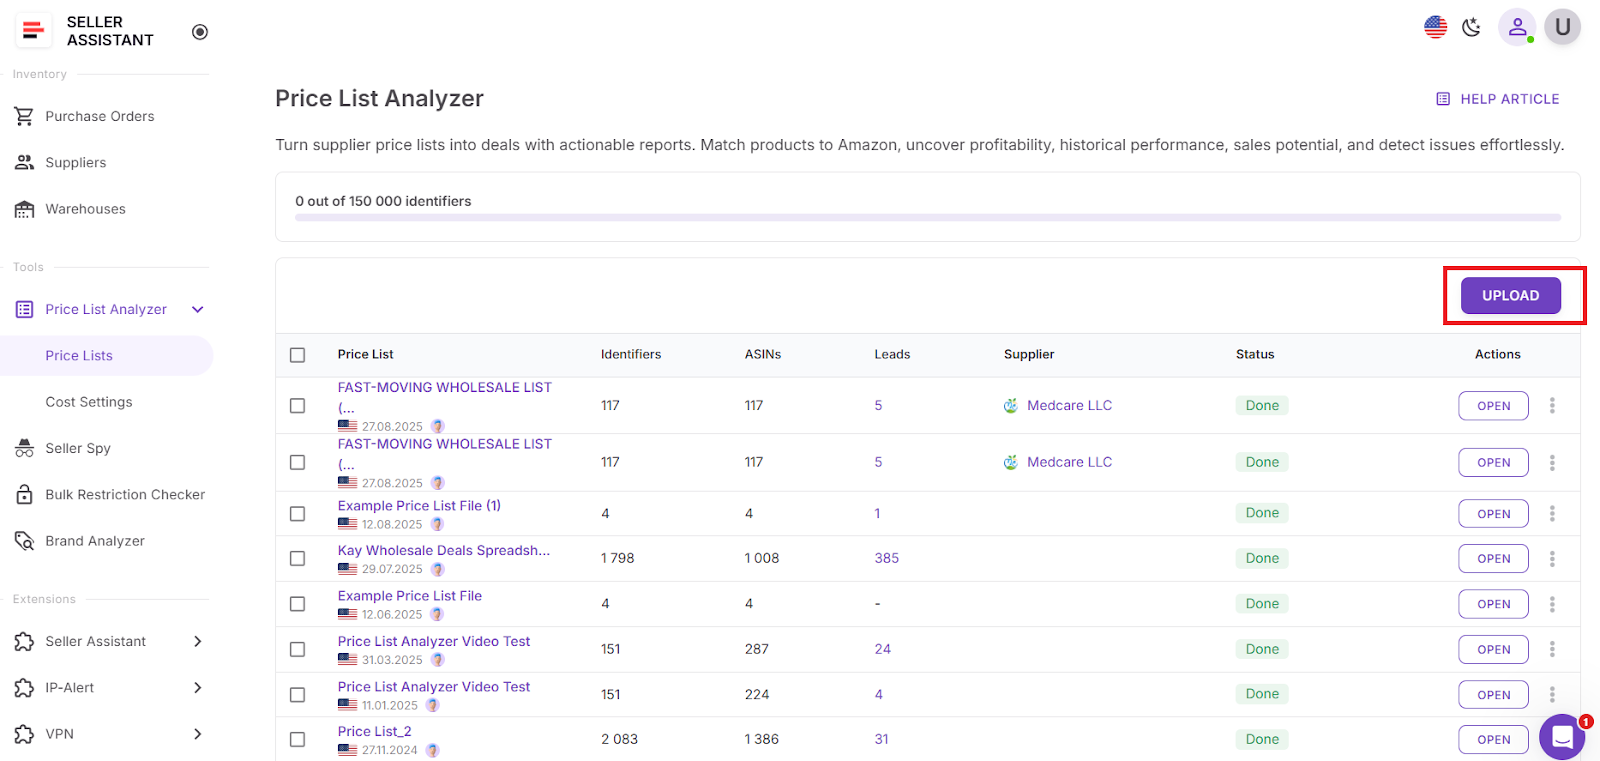The image size is (1600, 761).
Task: Click OPEN for Example Price List File (1)
Action: pos(1494,514)
